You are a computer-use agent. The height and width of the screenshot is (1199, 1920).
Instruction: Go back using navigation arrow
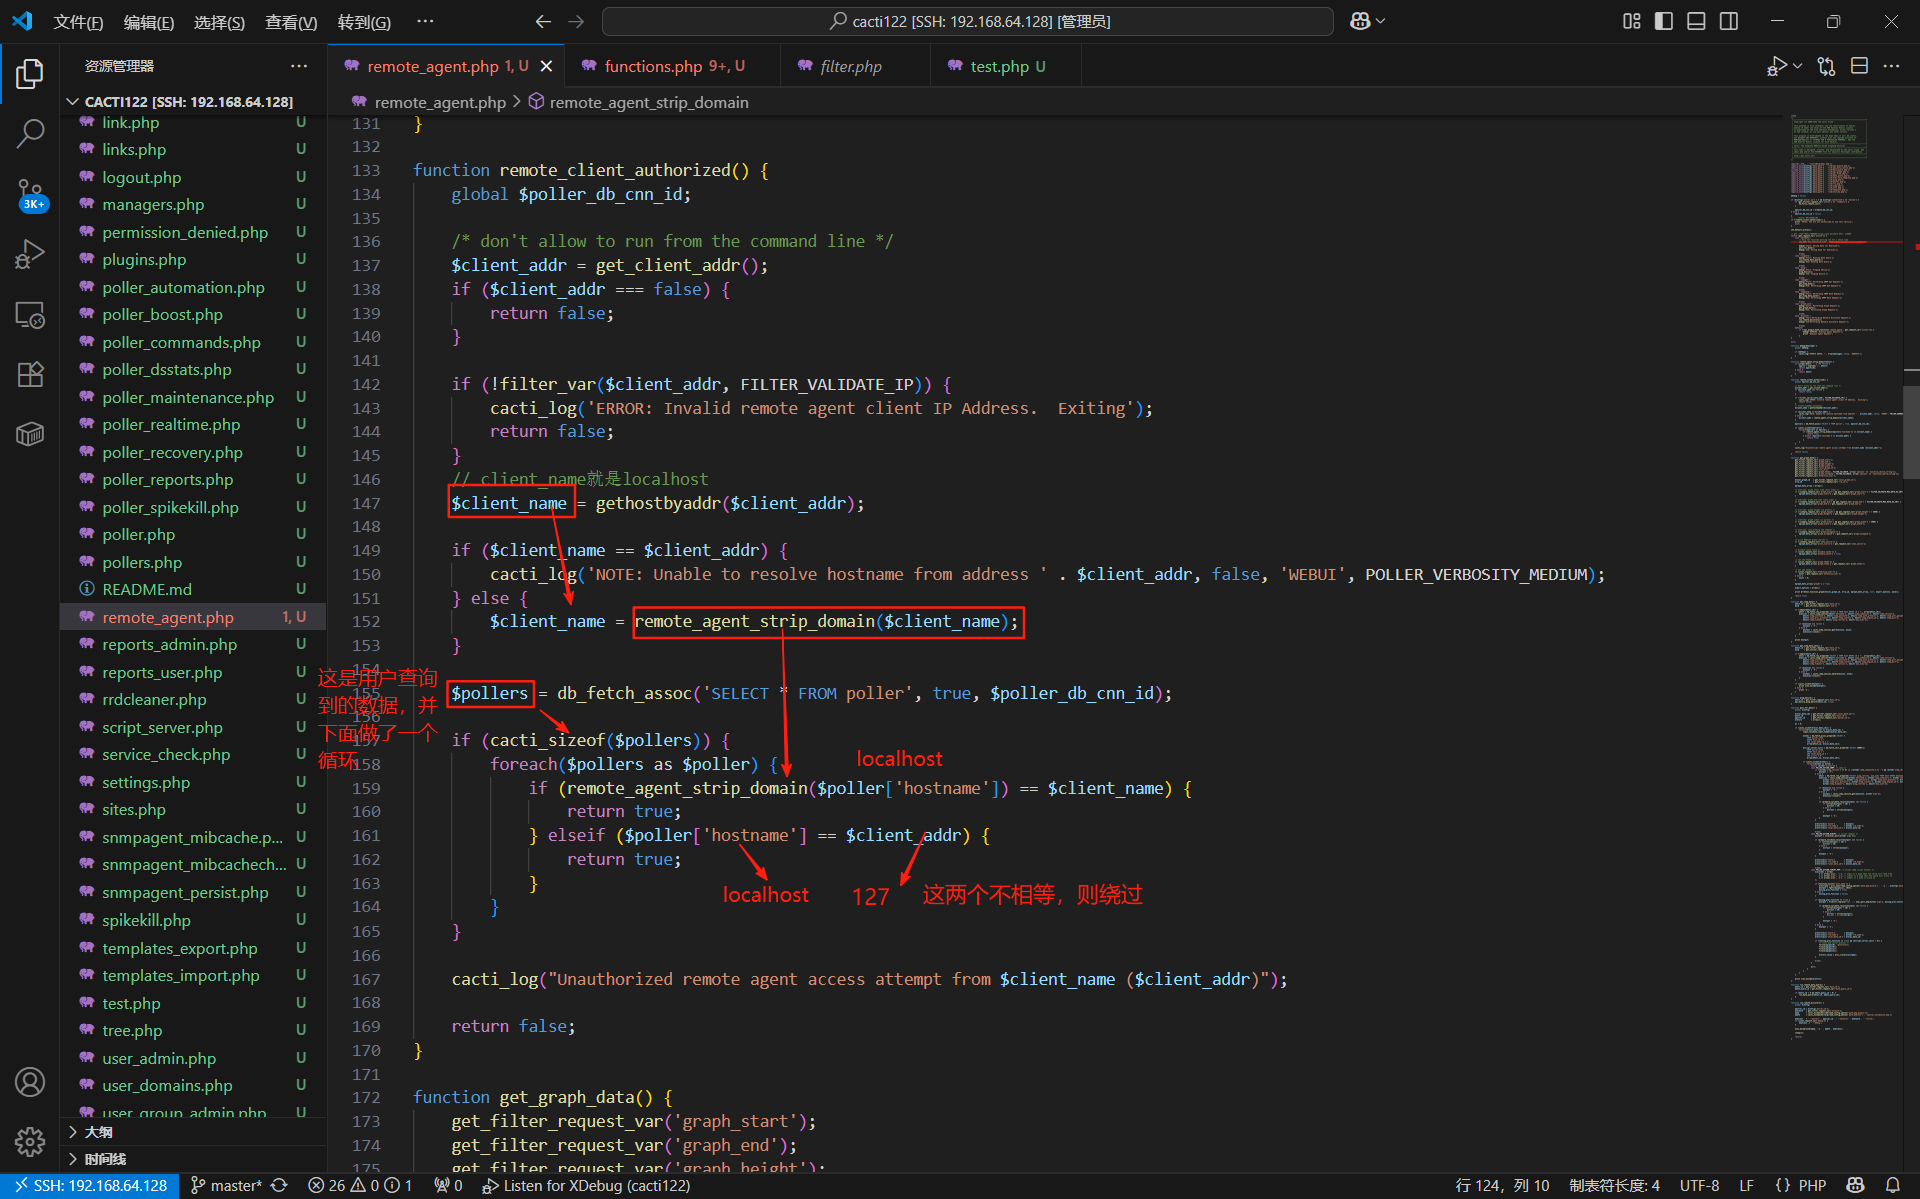pos(543,21)
